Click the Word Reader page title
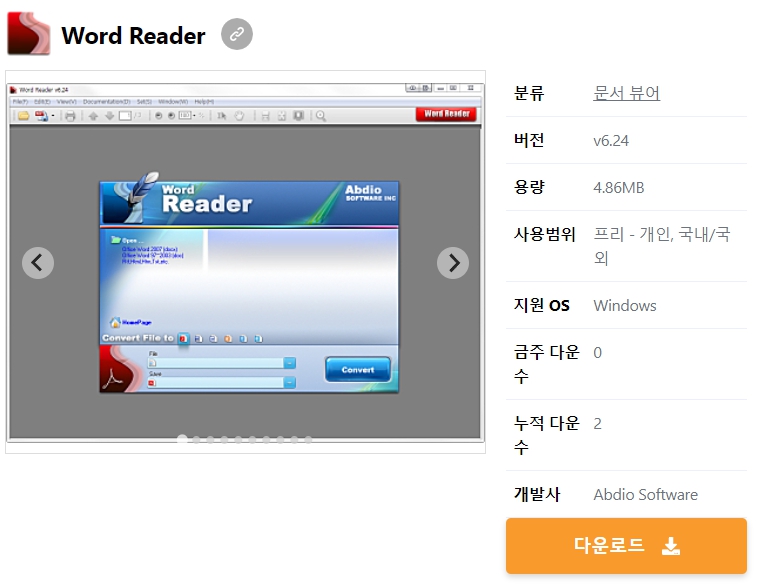 (133, 35)
